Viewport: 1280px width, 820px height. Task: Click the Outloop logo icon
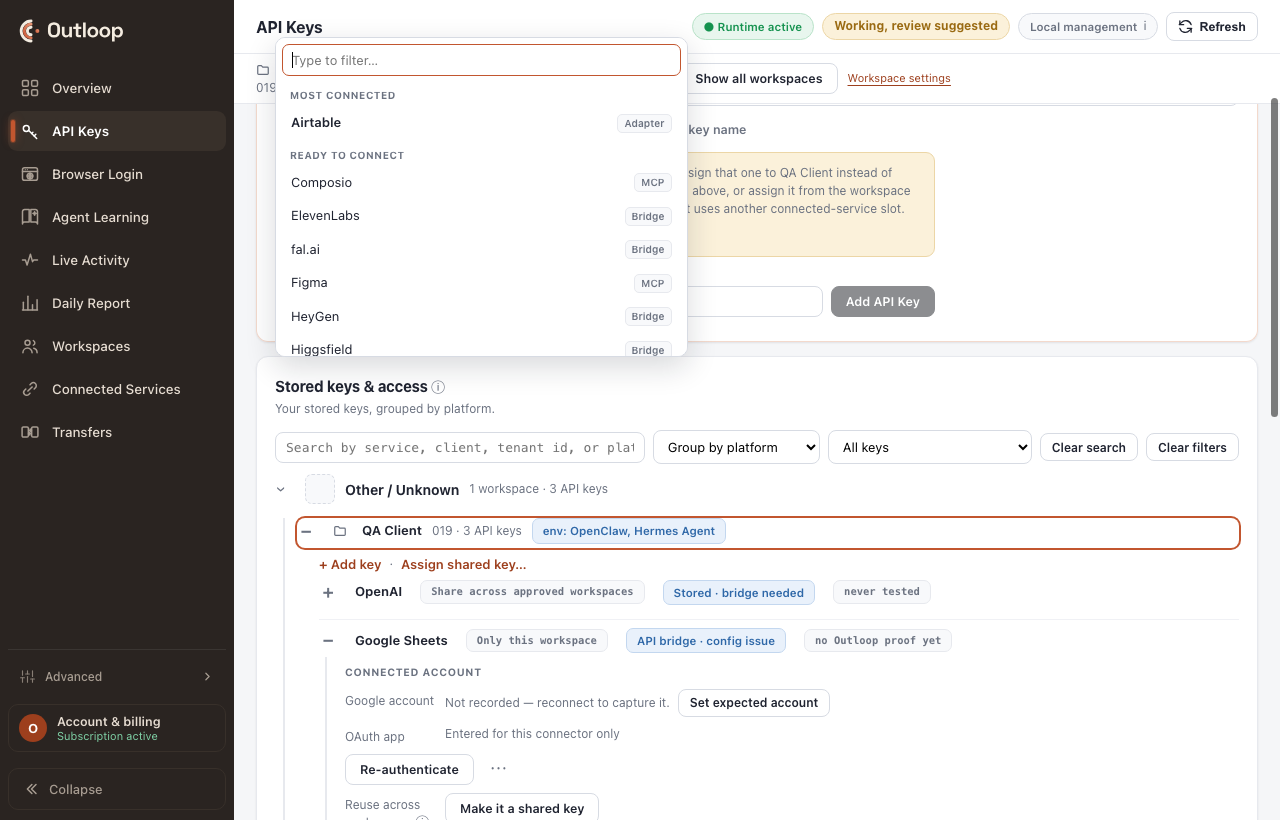point(30,31)
